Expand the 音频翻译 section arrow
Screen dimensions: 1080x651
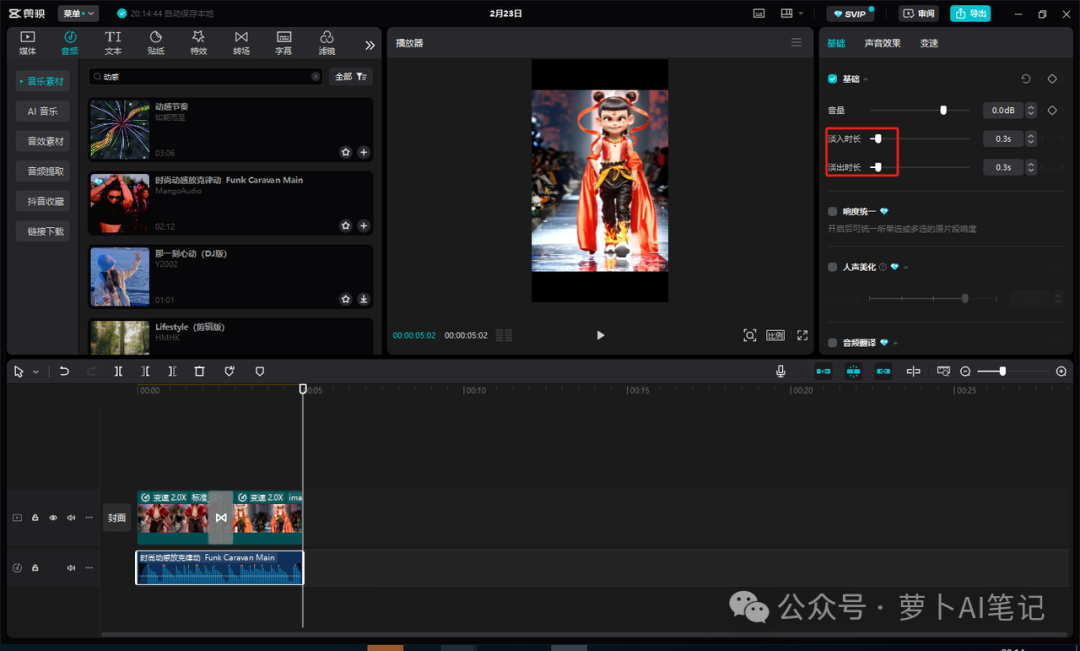pyautogui.click(x=895, y=343)
